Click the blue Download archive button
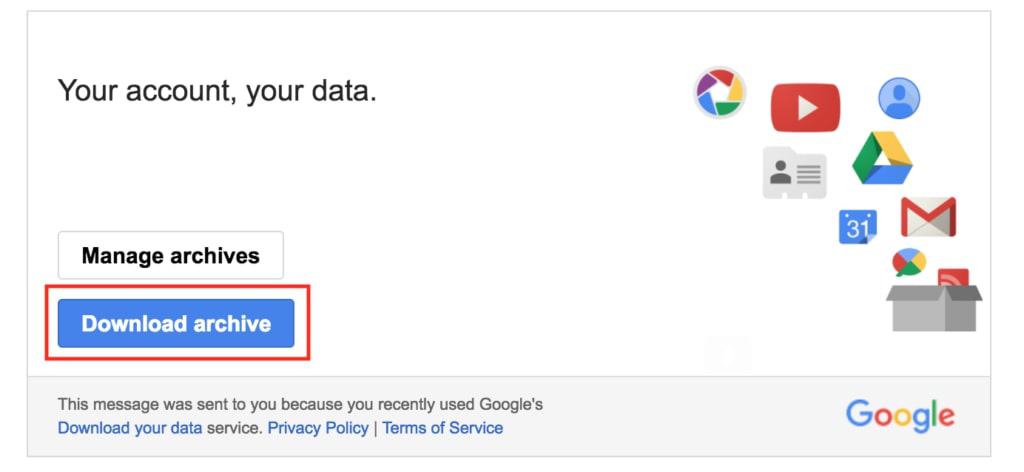This screenshot has width=1024, height=472. coord(176,323)
